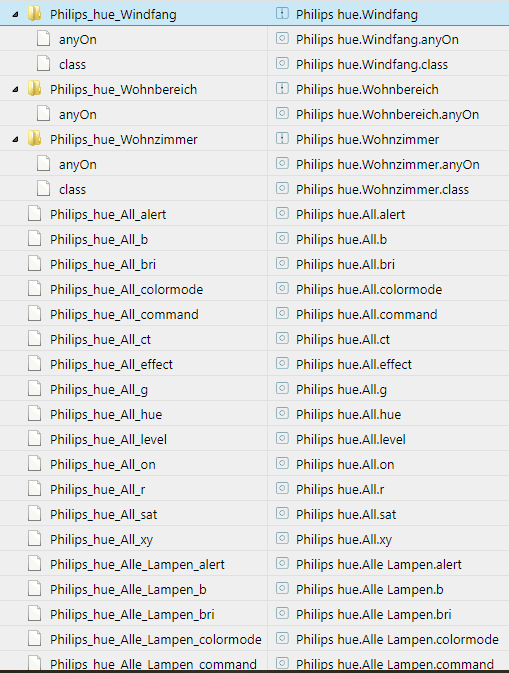Click the Philips hue.All.xy name

click(344, 540)
